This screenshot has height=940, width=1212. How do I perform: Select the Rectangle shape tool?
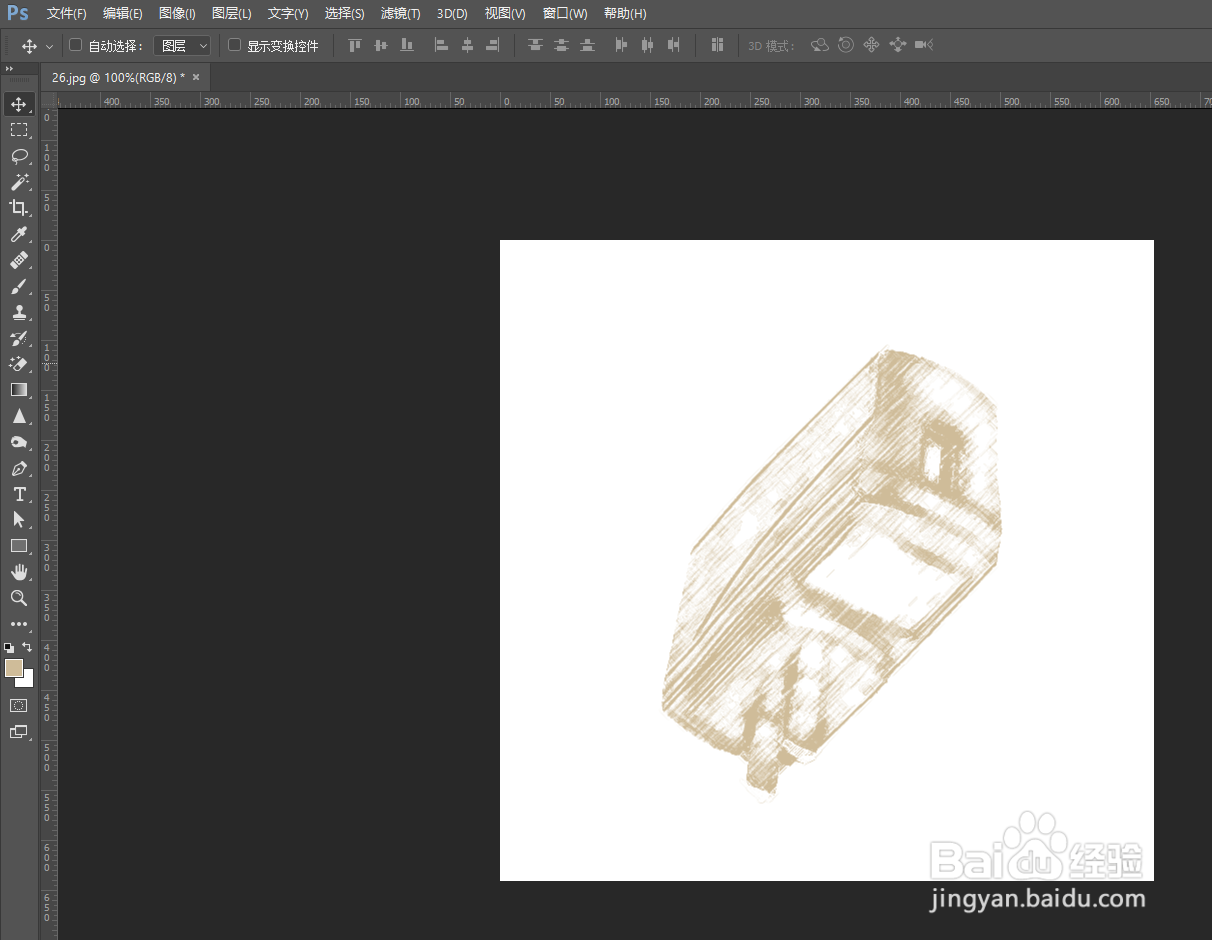coord(19,546)
